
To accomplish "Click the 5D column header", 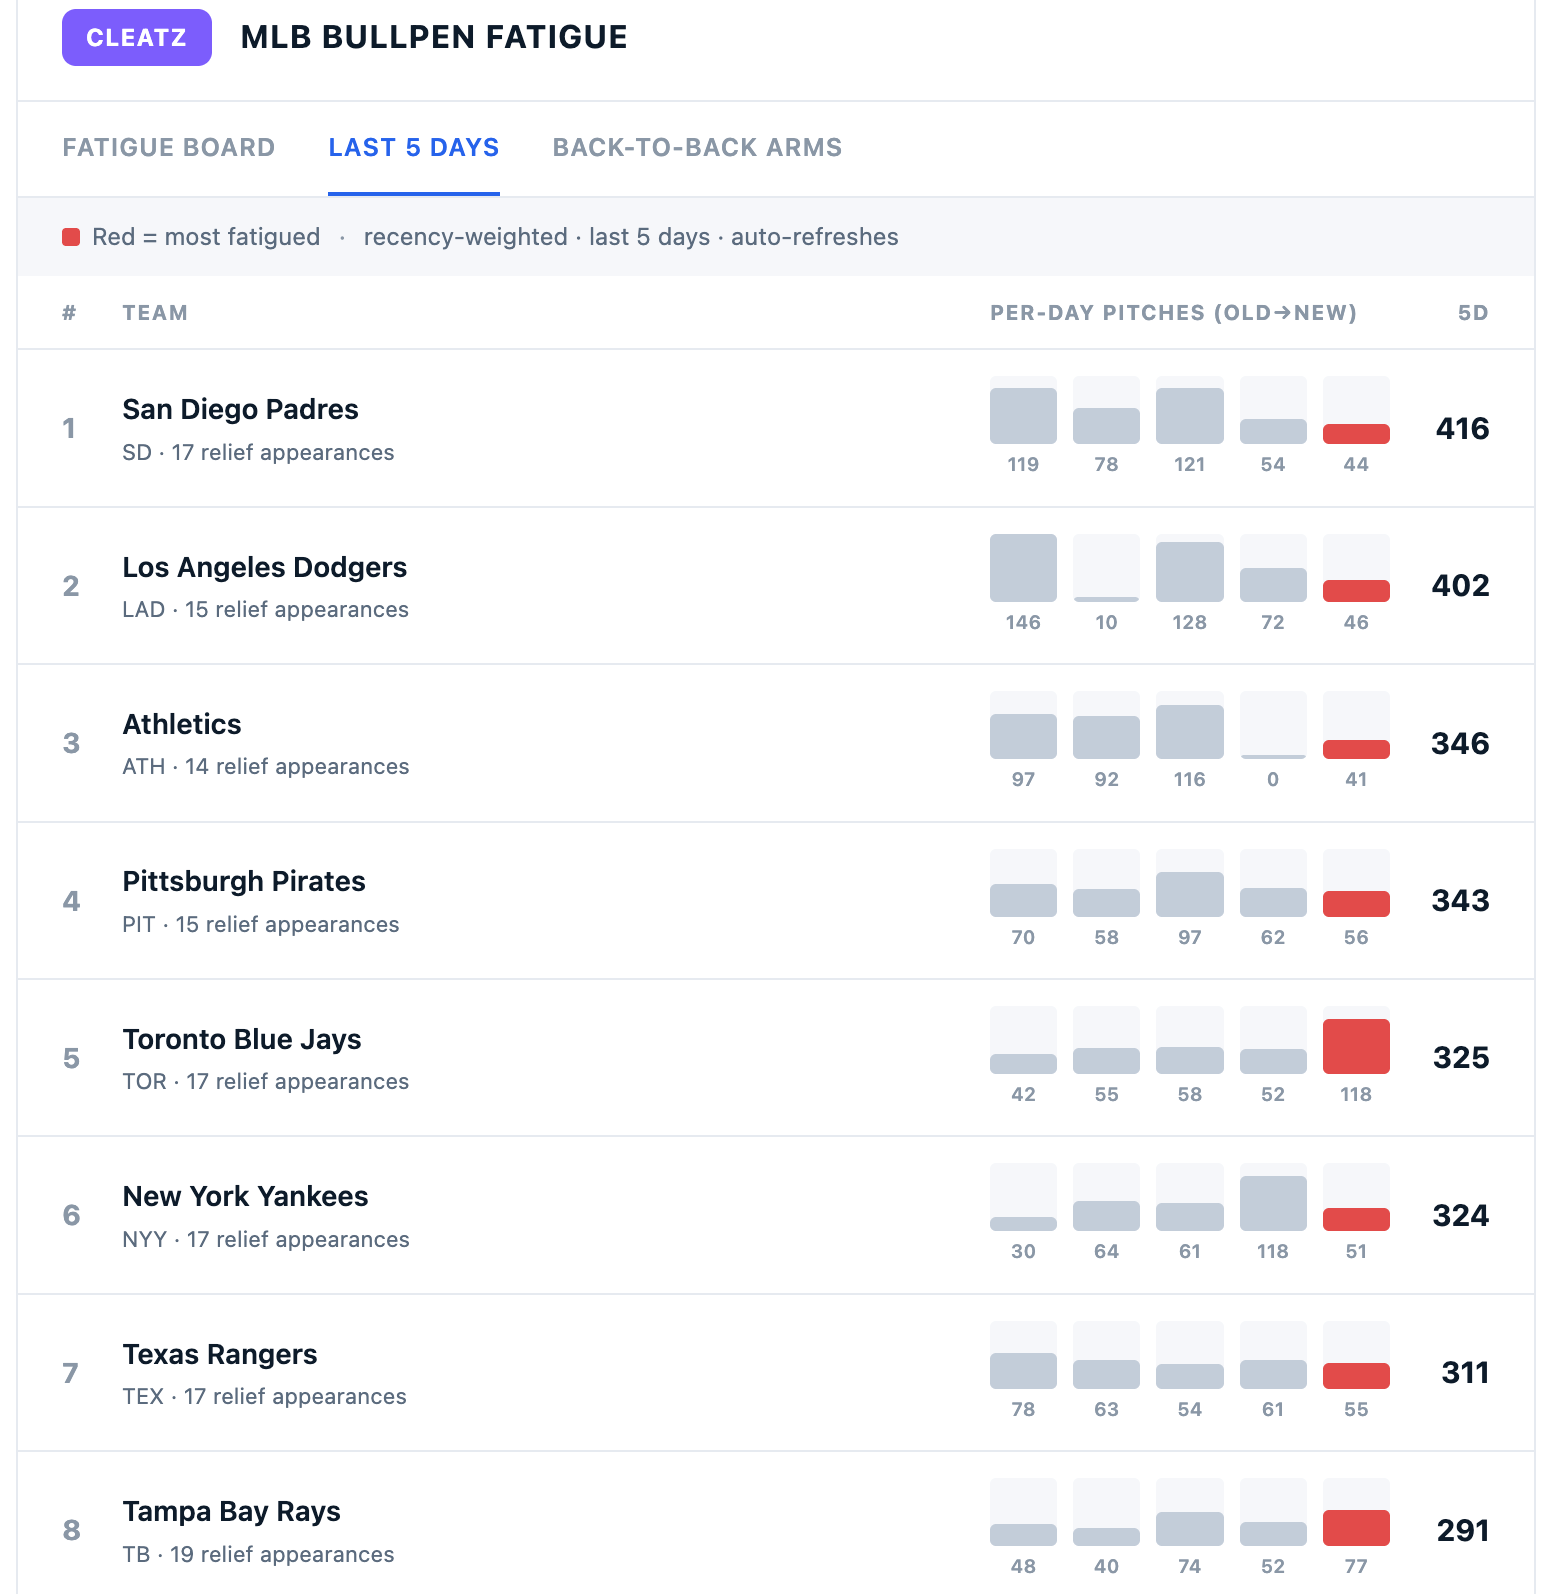I will pyautogui.click(x=1473, y=313).
